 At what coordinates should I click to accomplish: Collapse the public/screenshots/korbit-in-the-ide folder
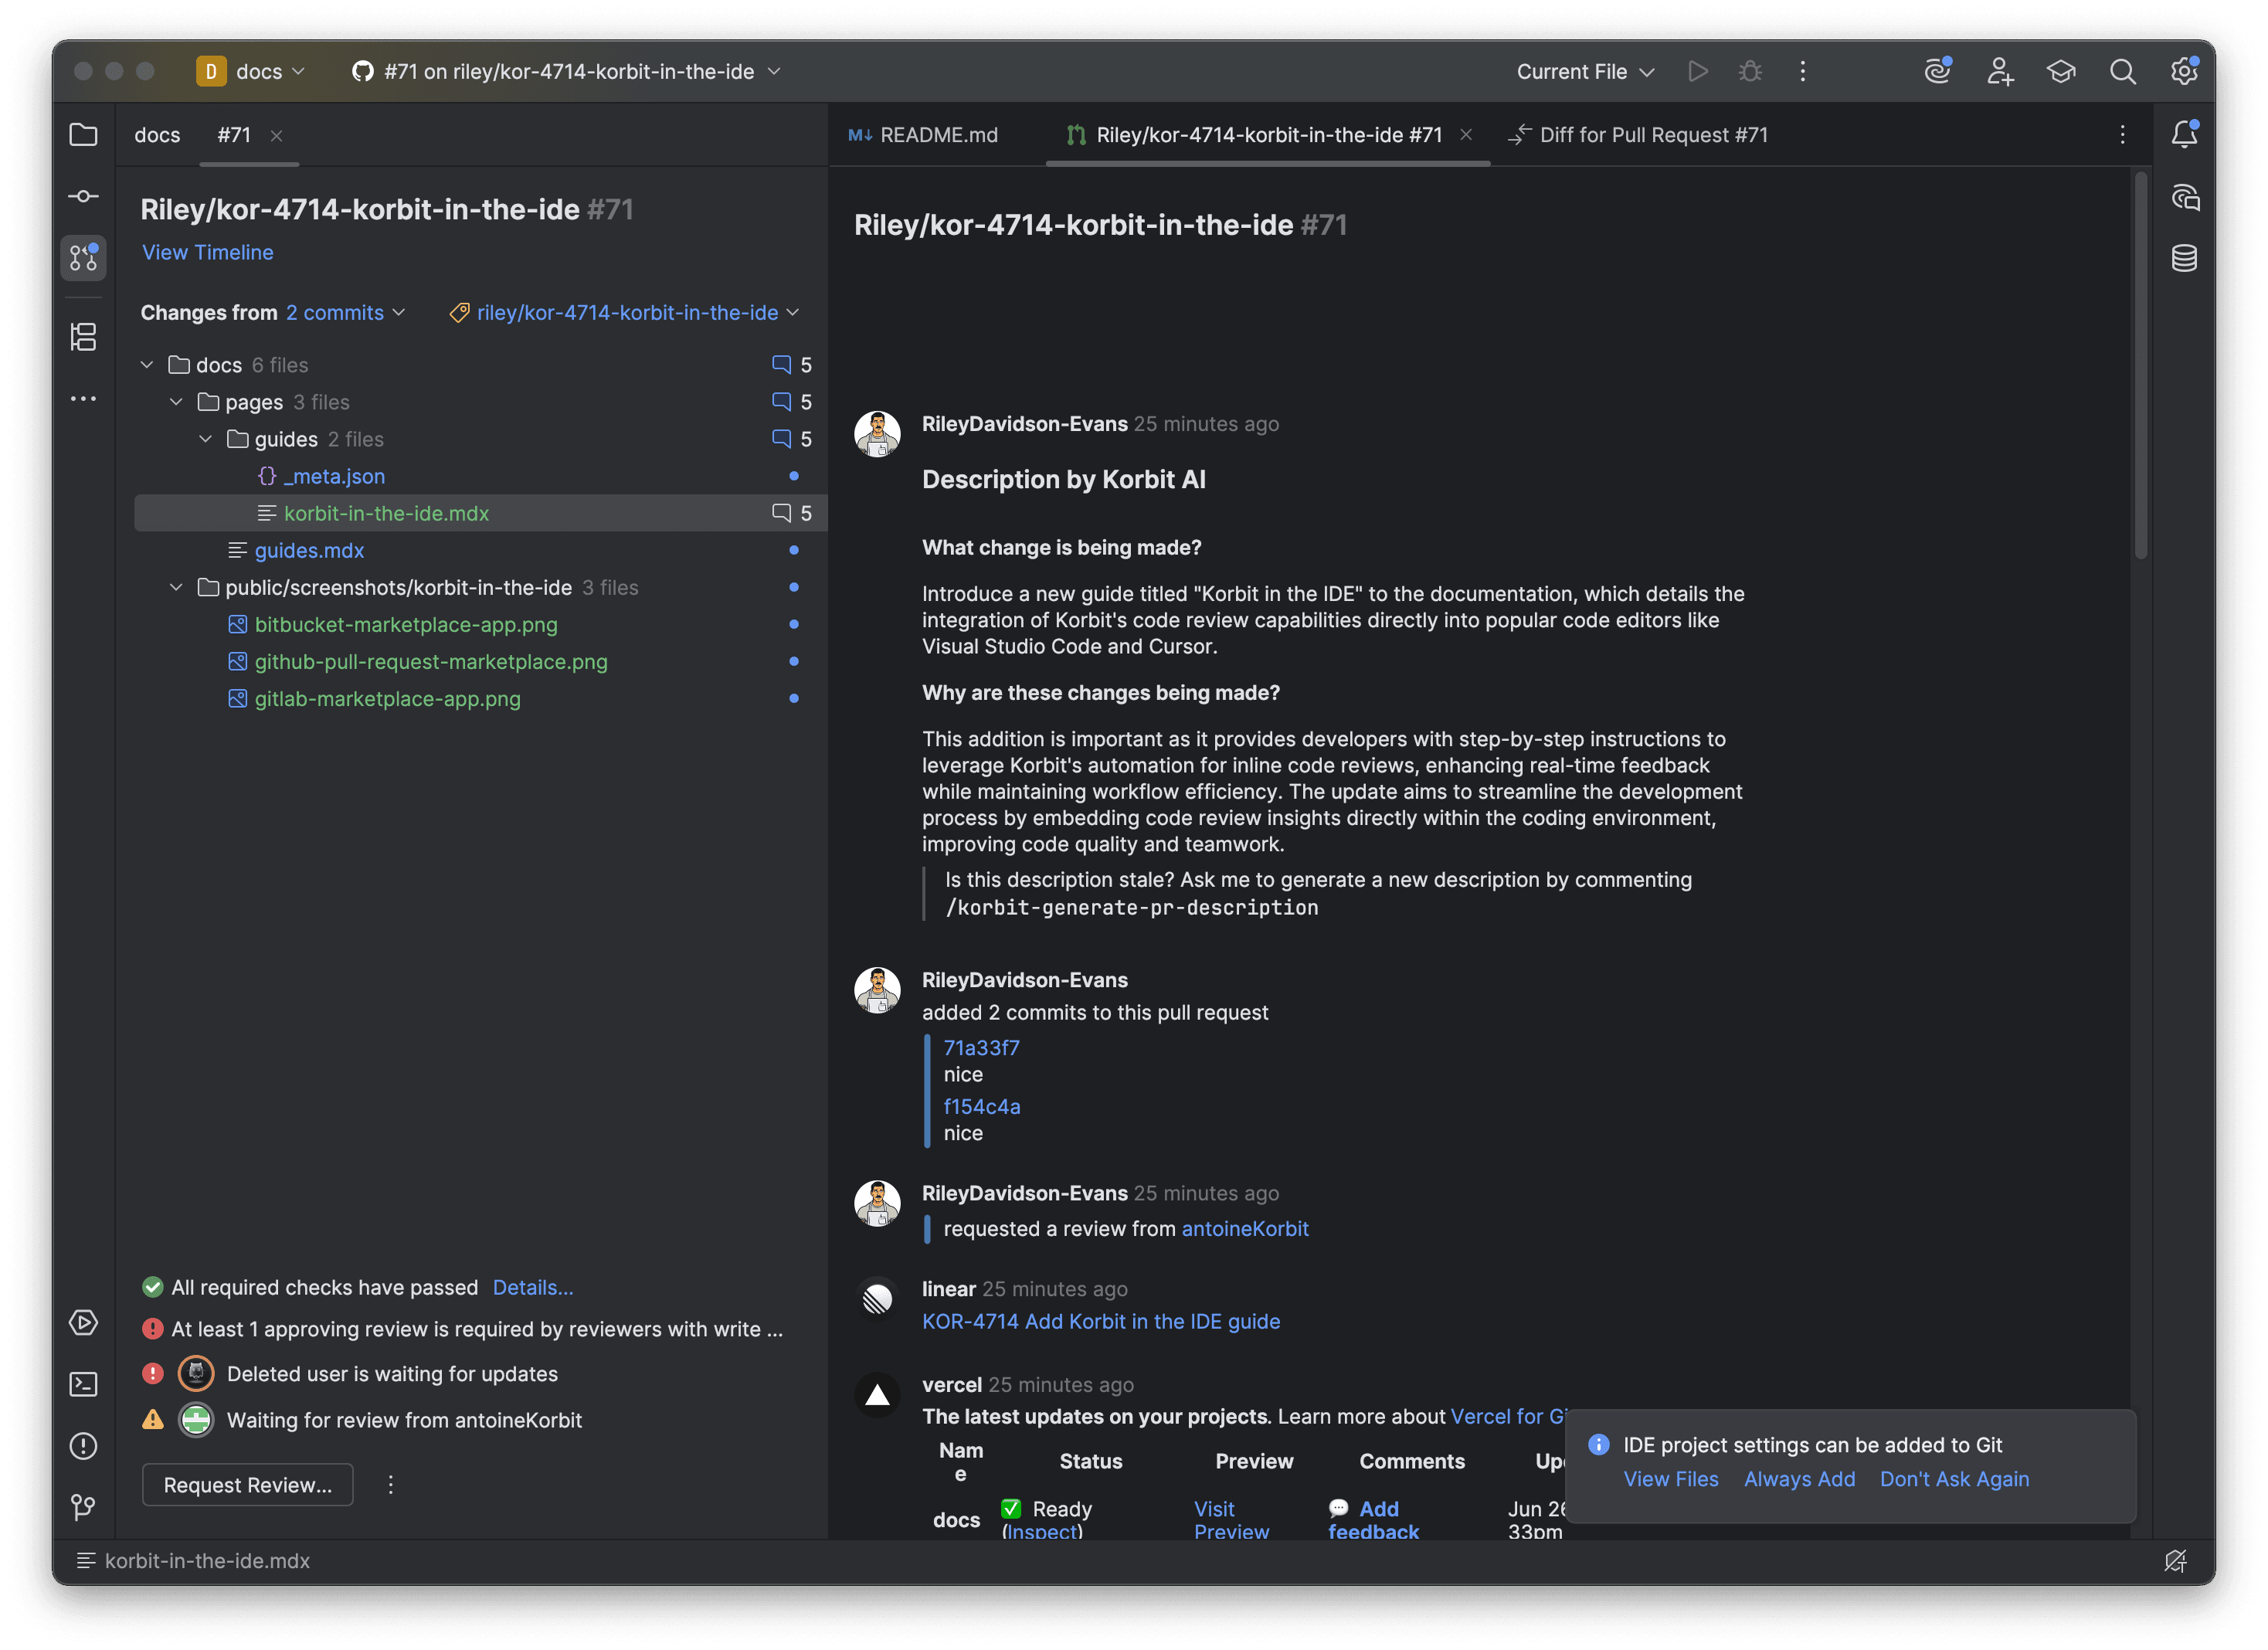(x=176, y=587)
